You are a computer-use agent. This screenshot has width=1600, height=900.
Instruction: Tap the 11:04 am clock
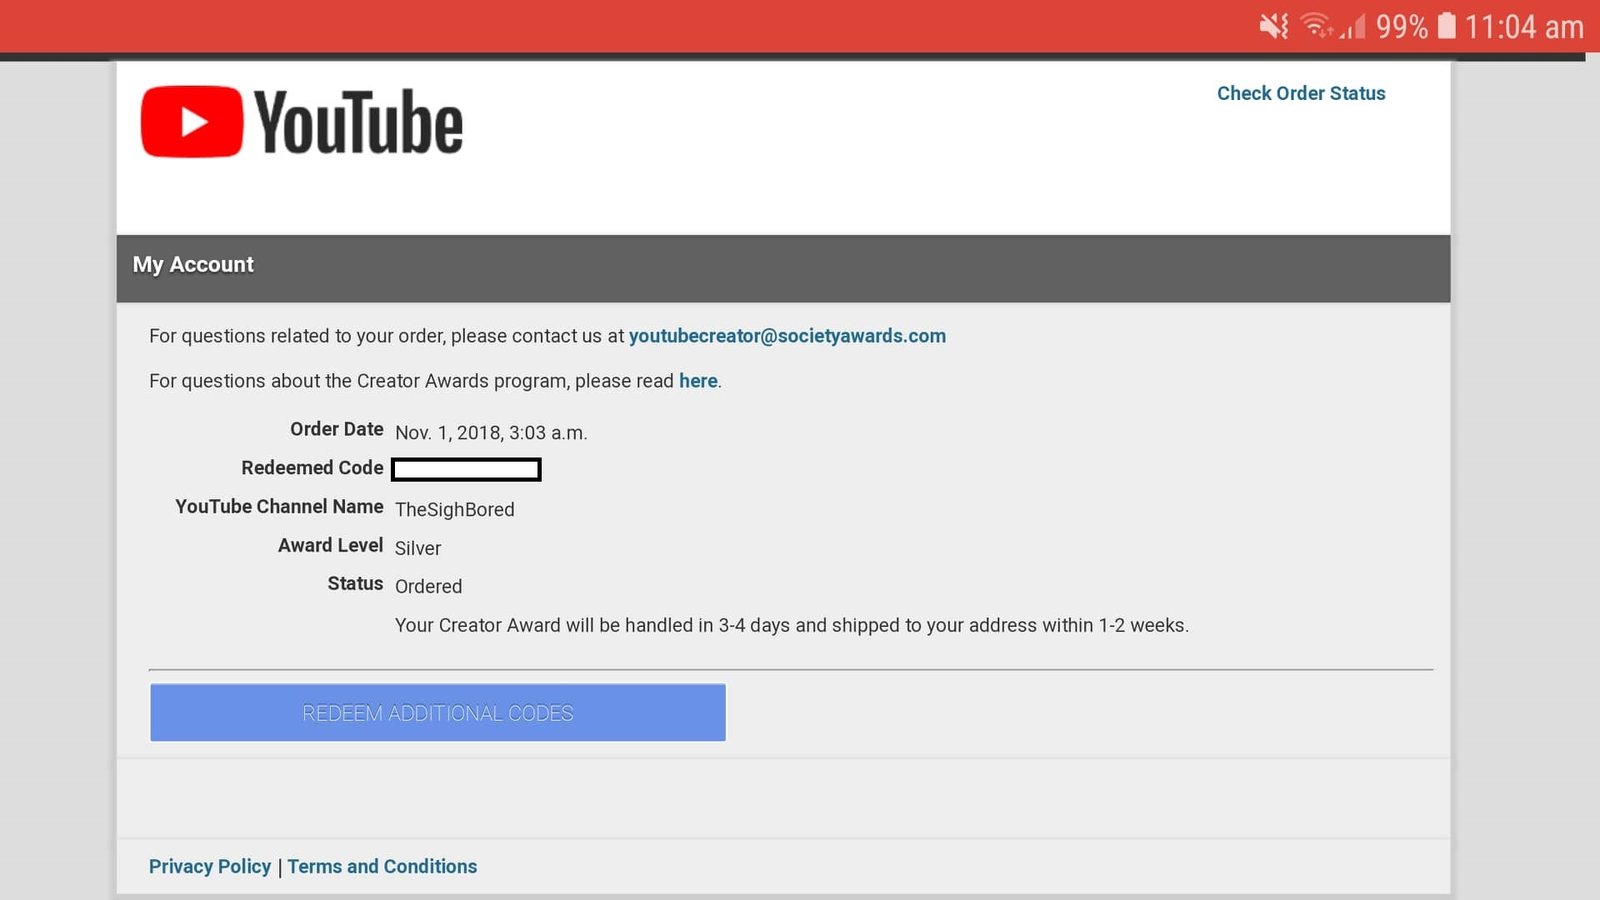pos(1524,27)
